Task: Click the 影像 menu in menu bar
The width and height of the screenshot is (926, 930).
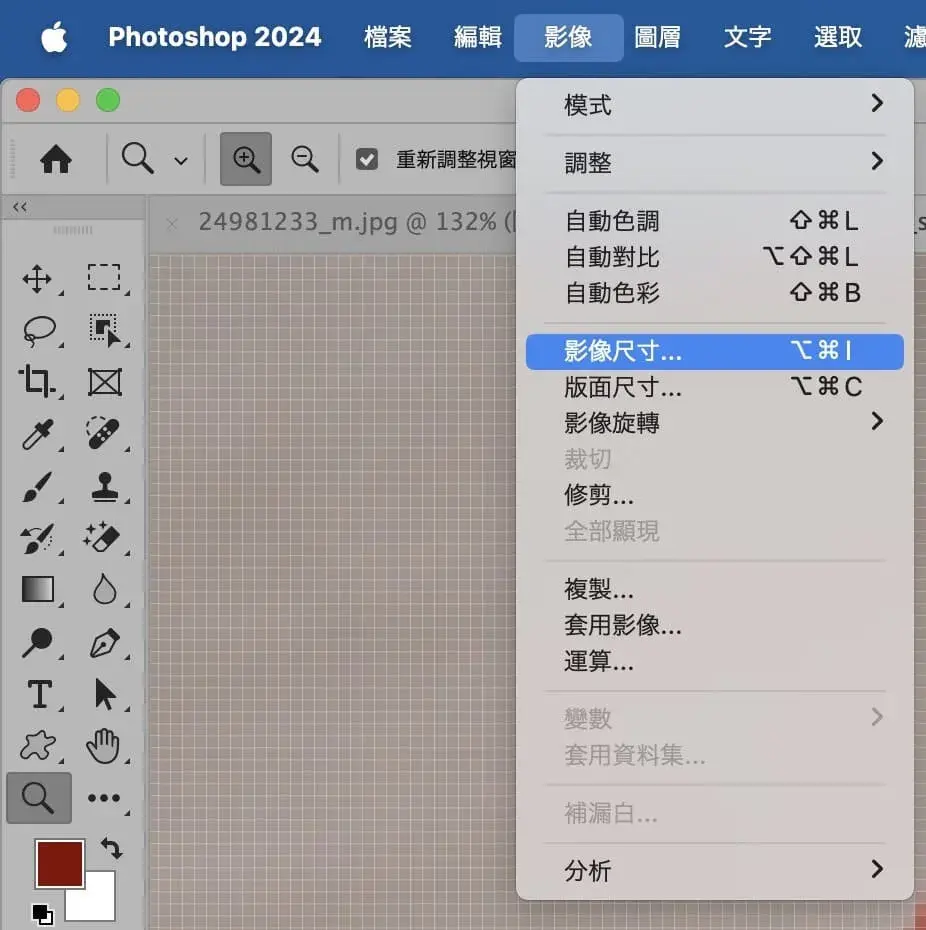Action: [568, 37]
